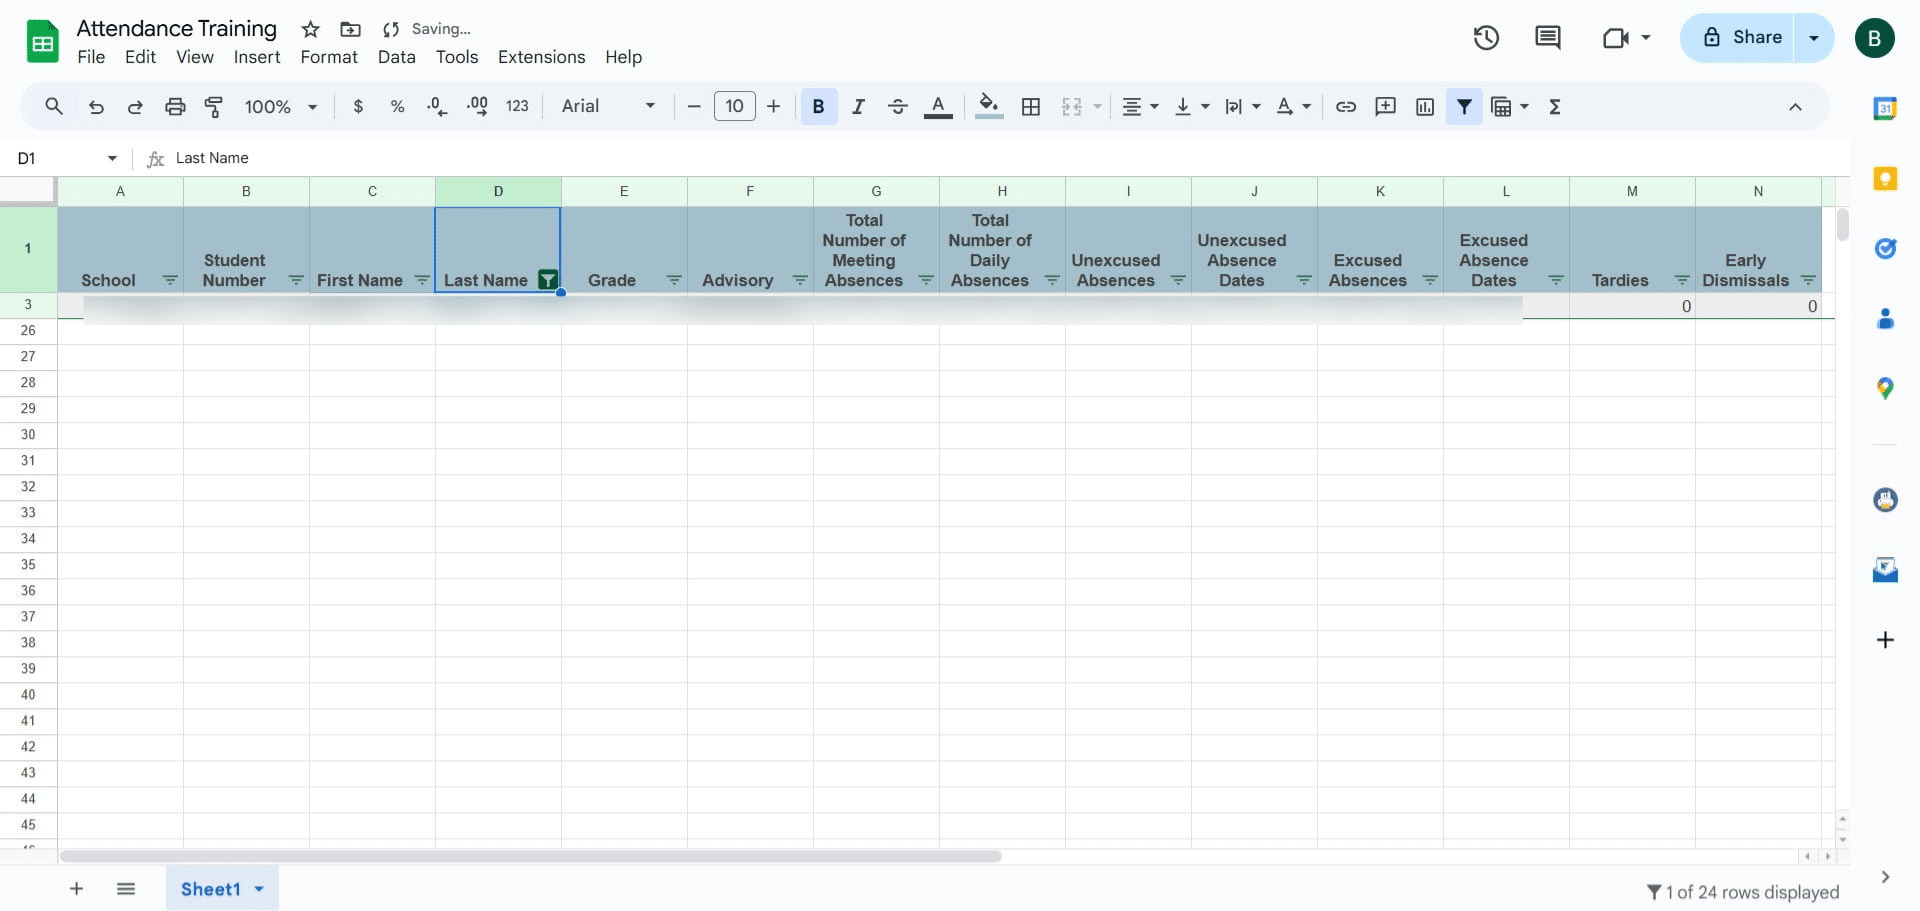
Task: Open the Data menu
Action: 396,57
